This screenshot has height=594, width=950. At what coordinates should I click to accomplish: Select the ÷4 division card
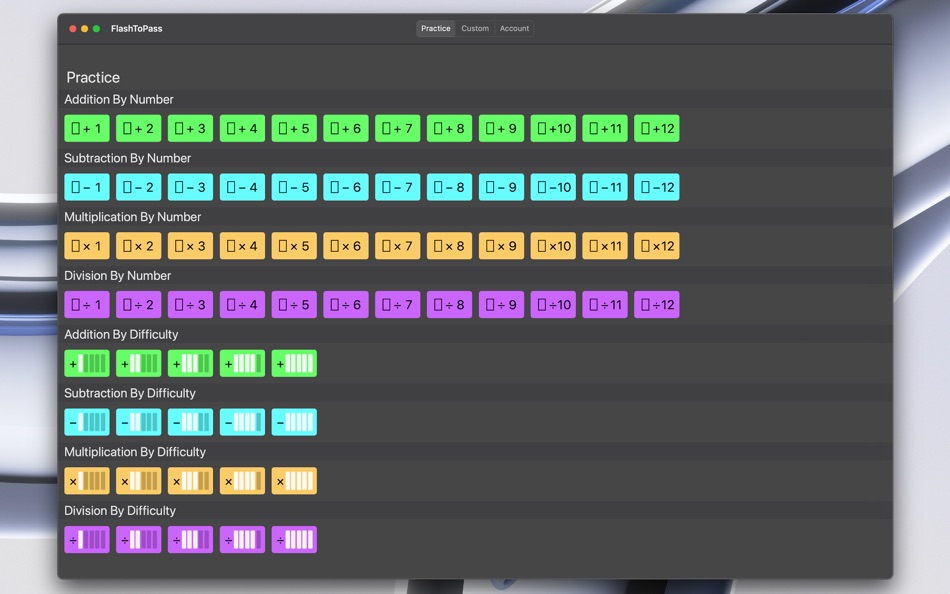[242, 305]
